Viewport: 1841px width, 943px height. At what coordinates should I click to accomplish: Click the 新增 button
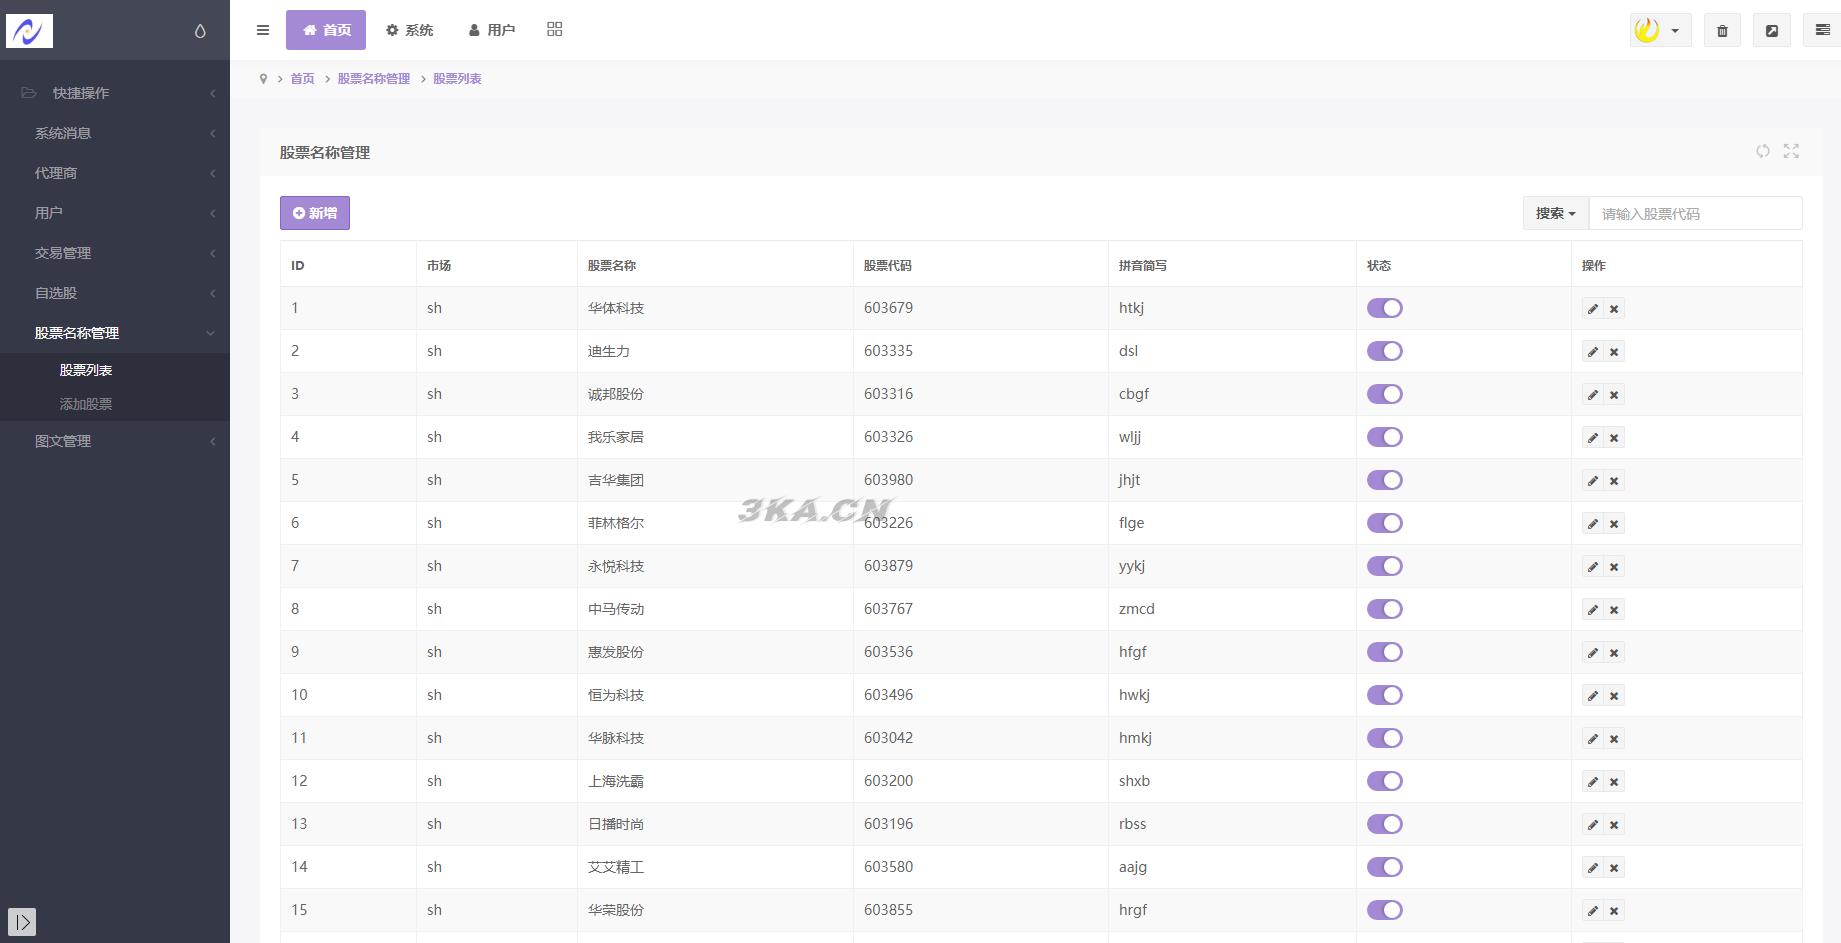315,213
